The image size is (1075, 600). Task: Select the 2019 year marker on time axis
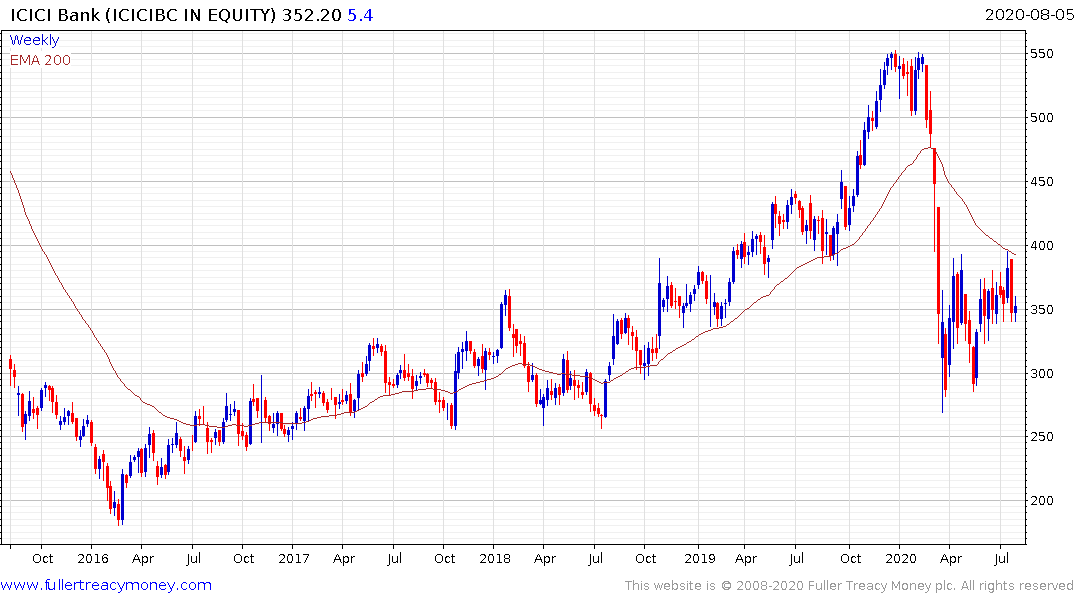coord(698,559)
